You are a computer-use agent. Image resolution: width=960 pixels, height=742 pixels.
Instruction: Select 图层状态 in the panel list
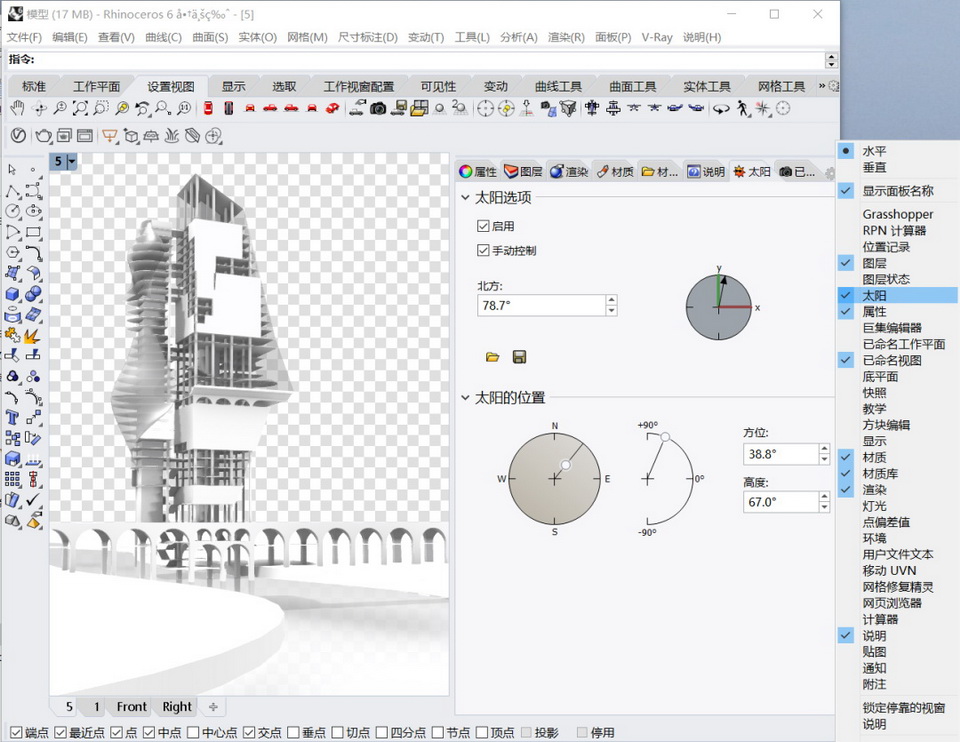[886, 279]
